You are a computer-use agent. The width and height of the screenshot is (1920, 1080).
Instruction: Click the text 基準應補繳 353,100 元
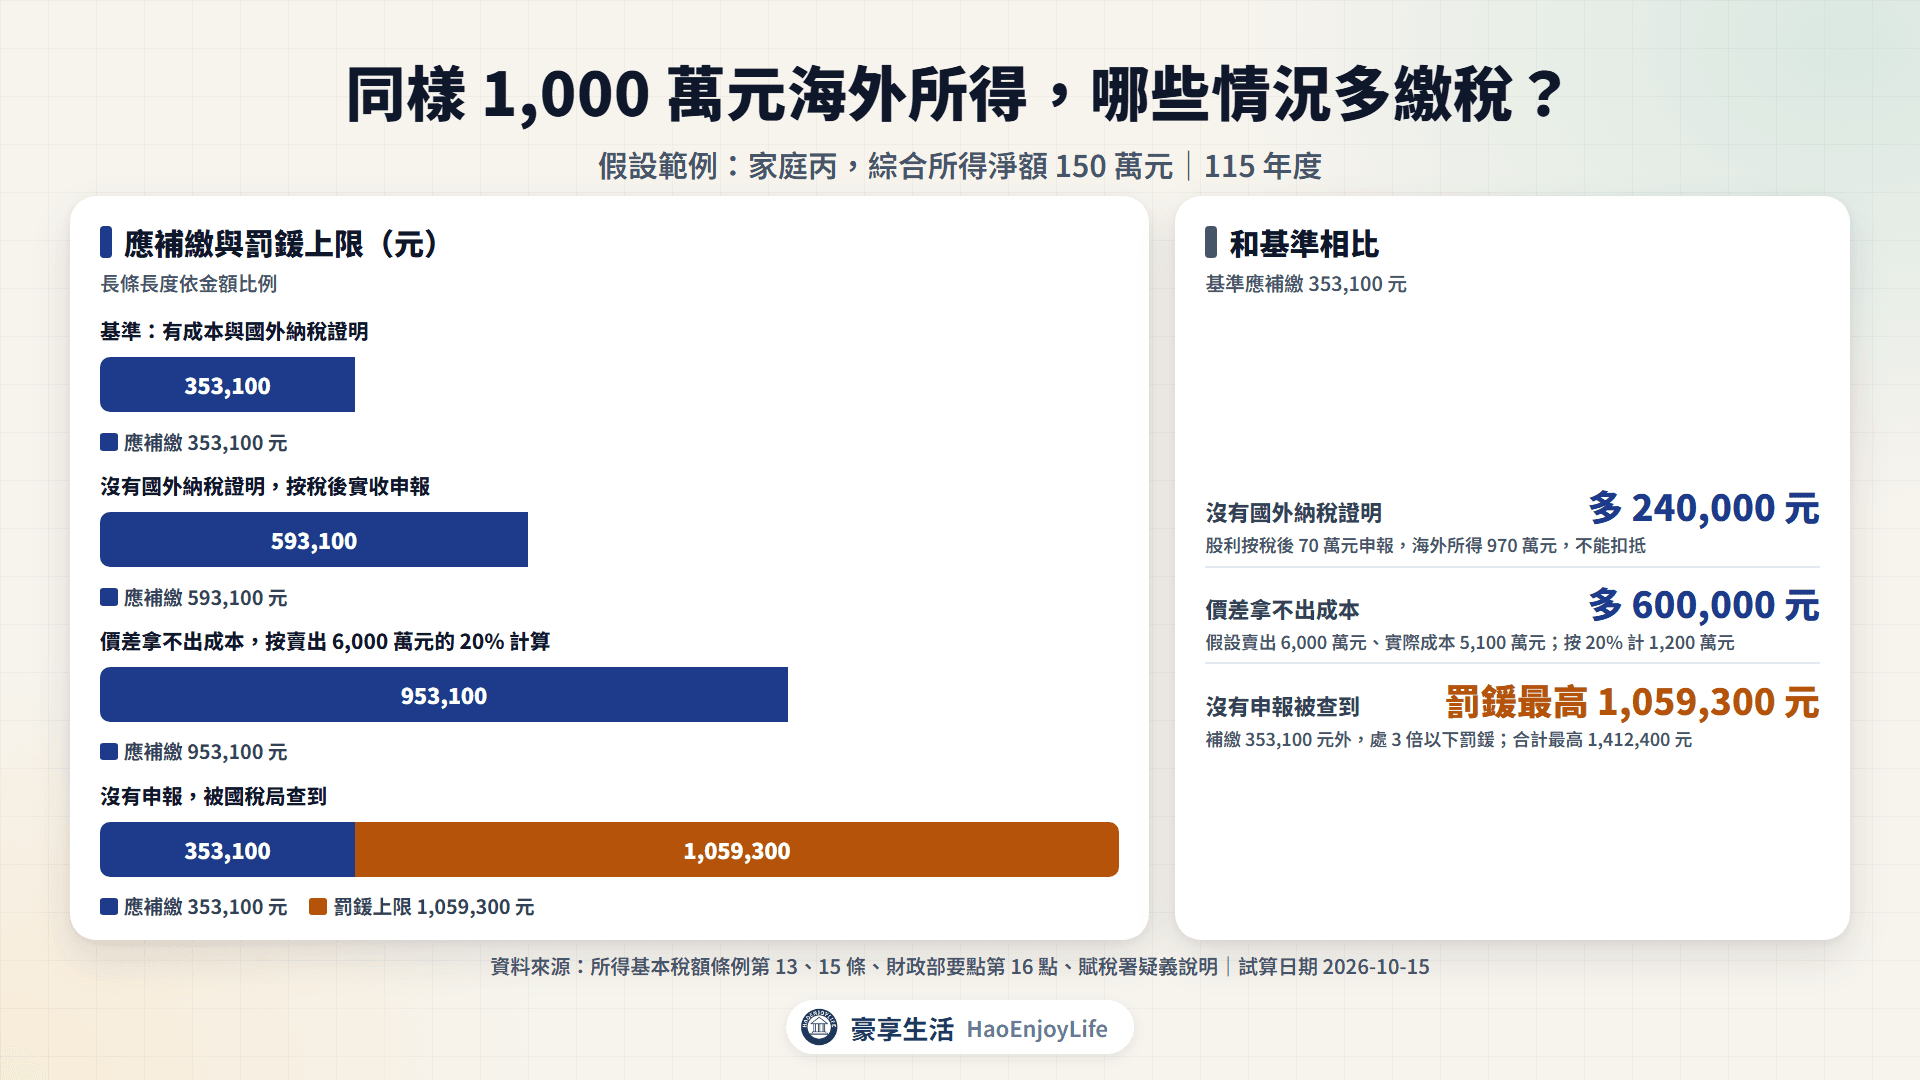point(1306,284)
